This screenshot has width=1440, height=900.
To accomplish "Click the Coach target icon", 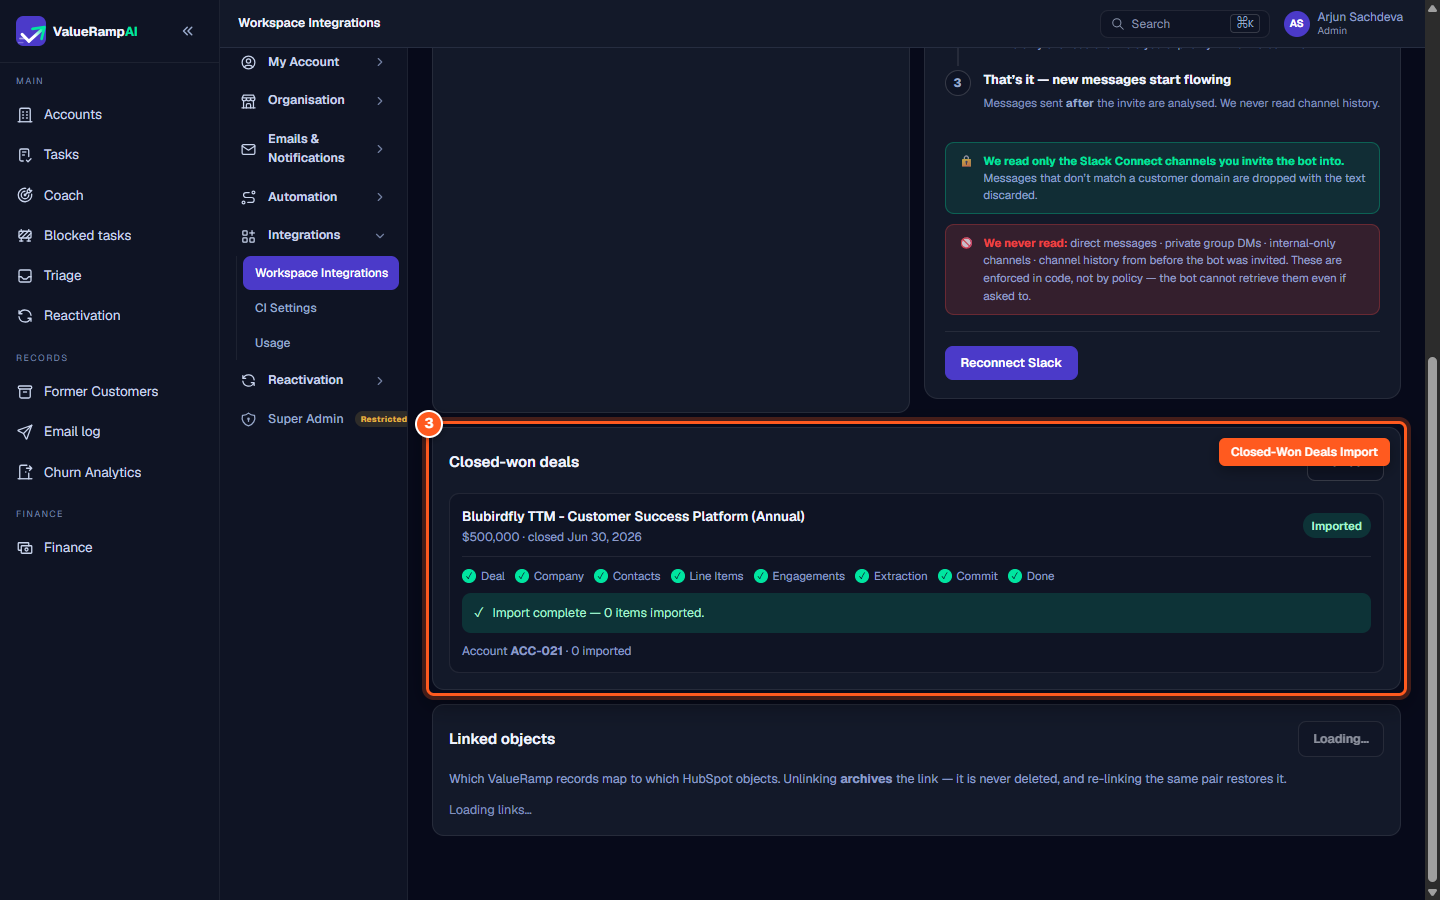I will 25,195.
